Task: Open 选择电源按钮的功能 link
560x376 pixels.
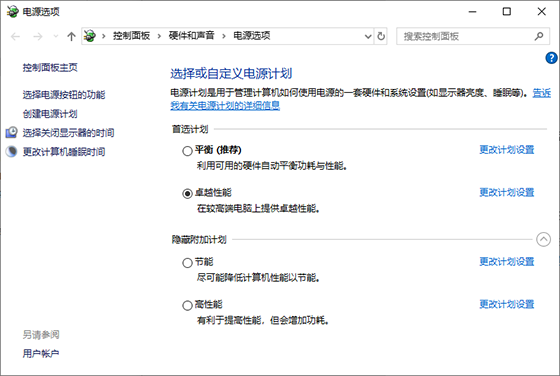Action: point(64,95)
